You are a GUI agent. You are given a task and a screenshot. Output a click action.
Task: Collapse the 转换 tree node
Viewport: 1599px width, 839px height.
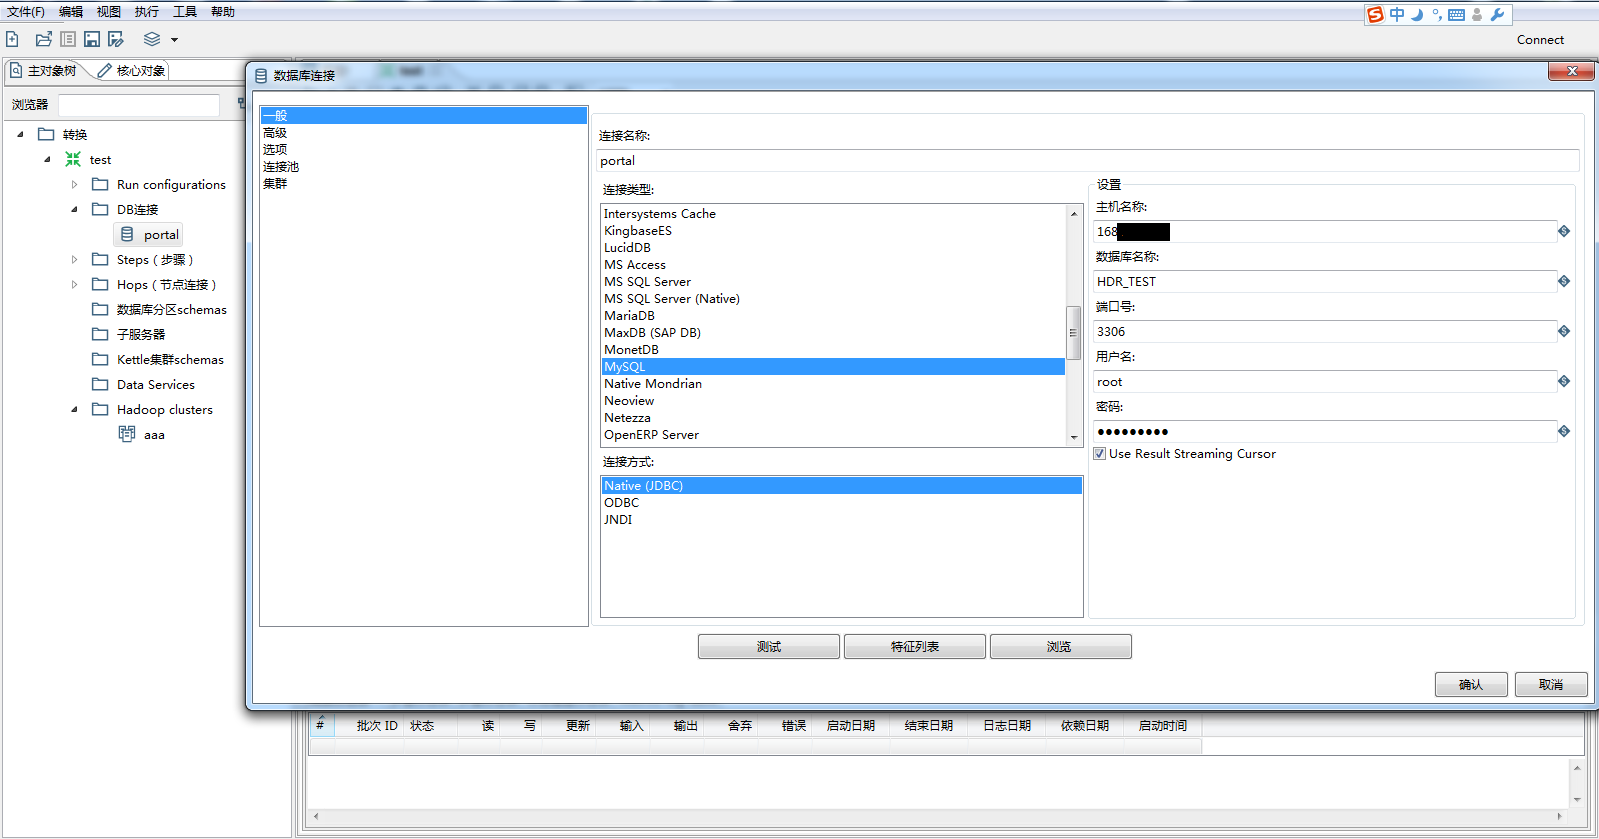tap(20, 134)
